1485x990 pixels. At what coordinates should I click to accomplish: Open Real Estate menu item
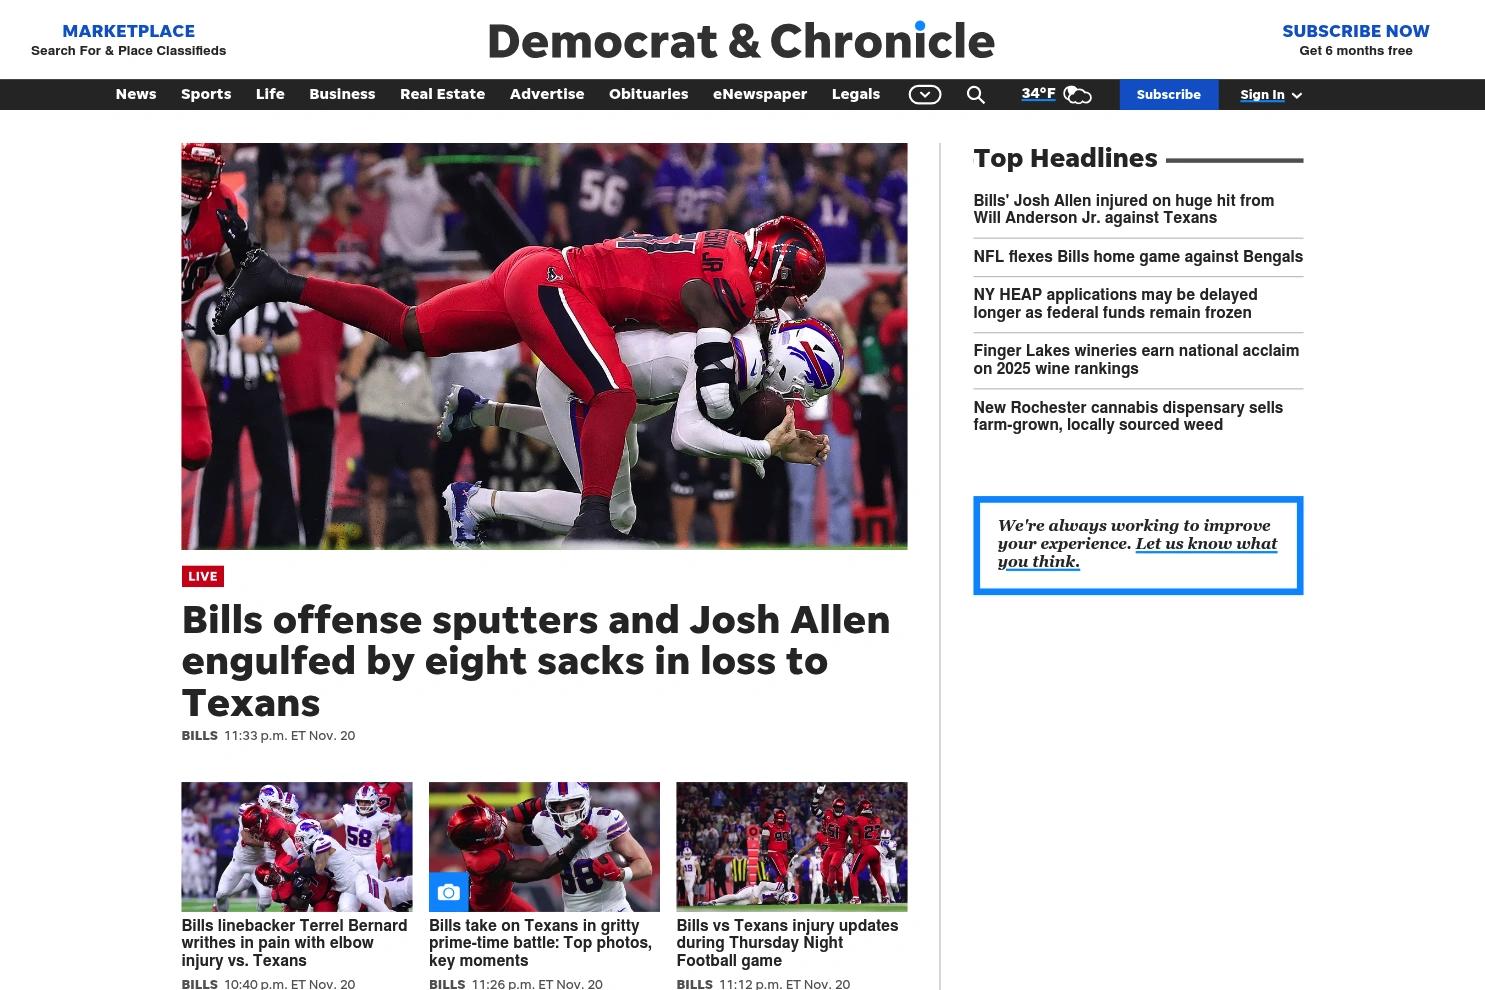442,94
